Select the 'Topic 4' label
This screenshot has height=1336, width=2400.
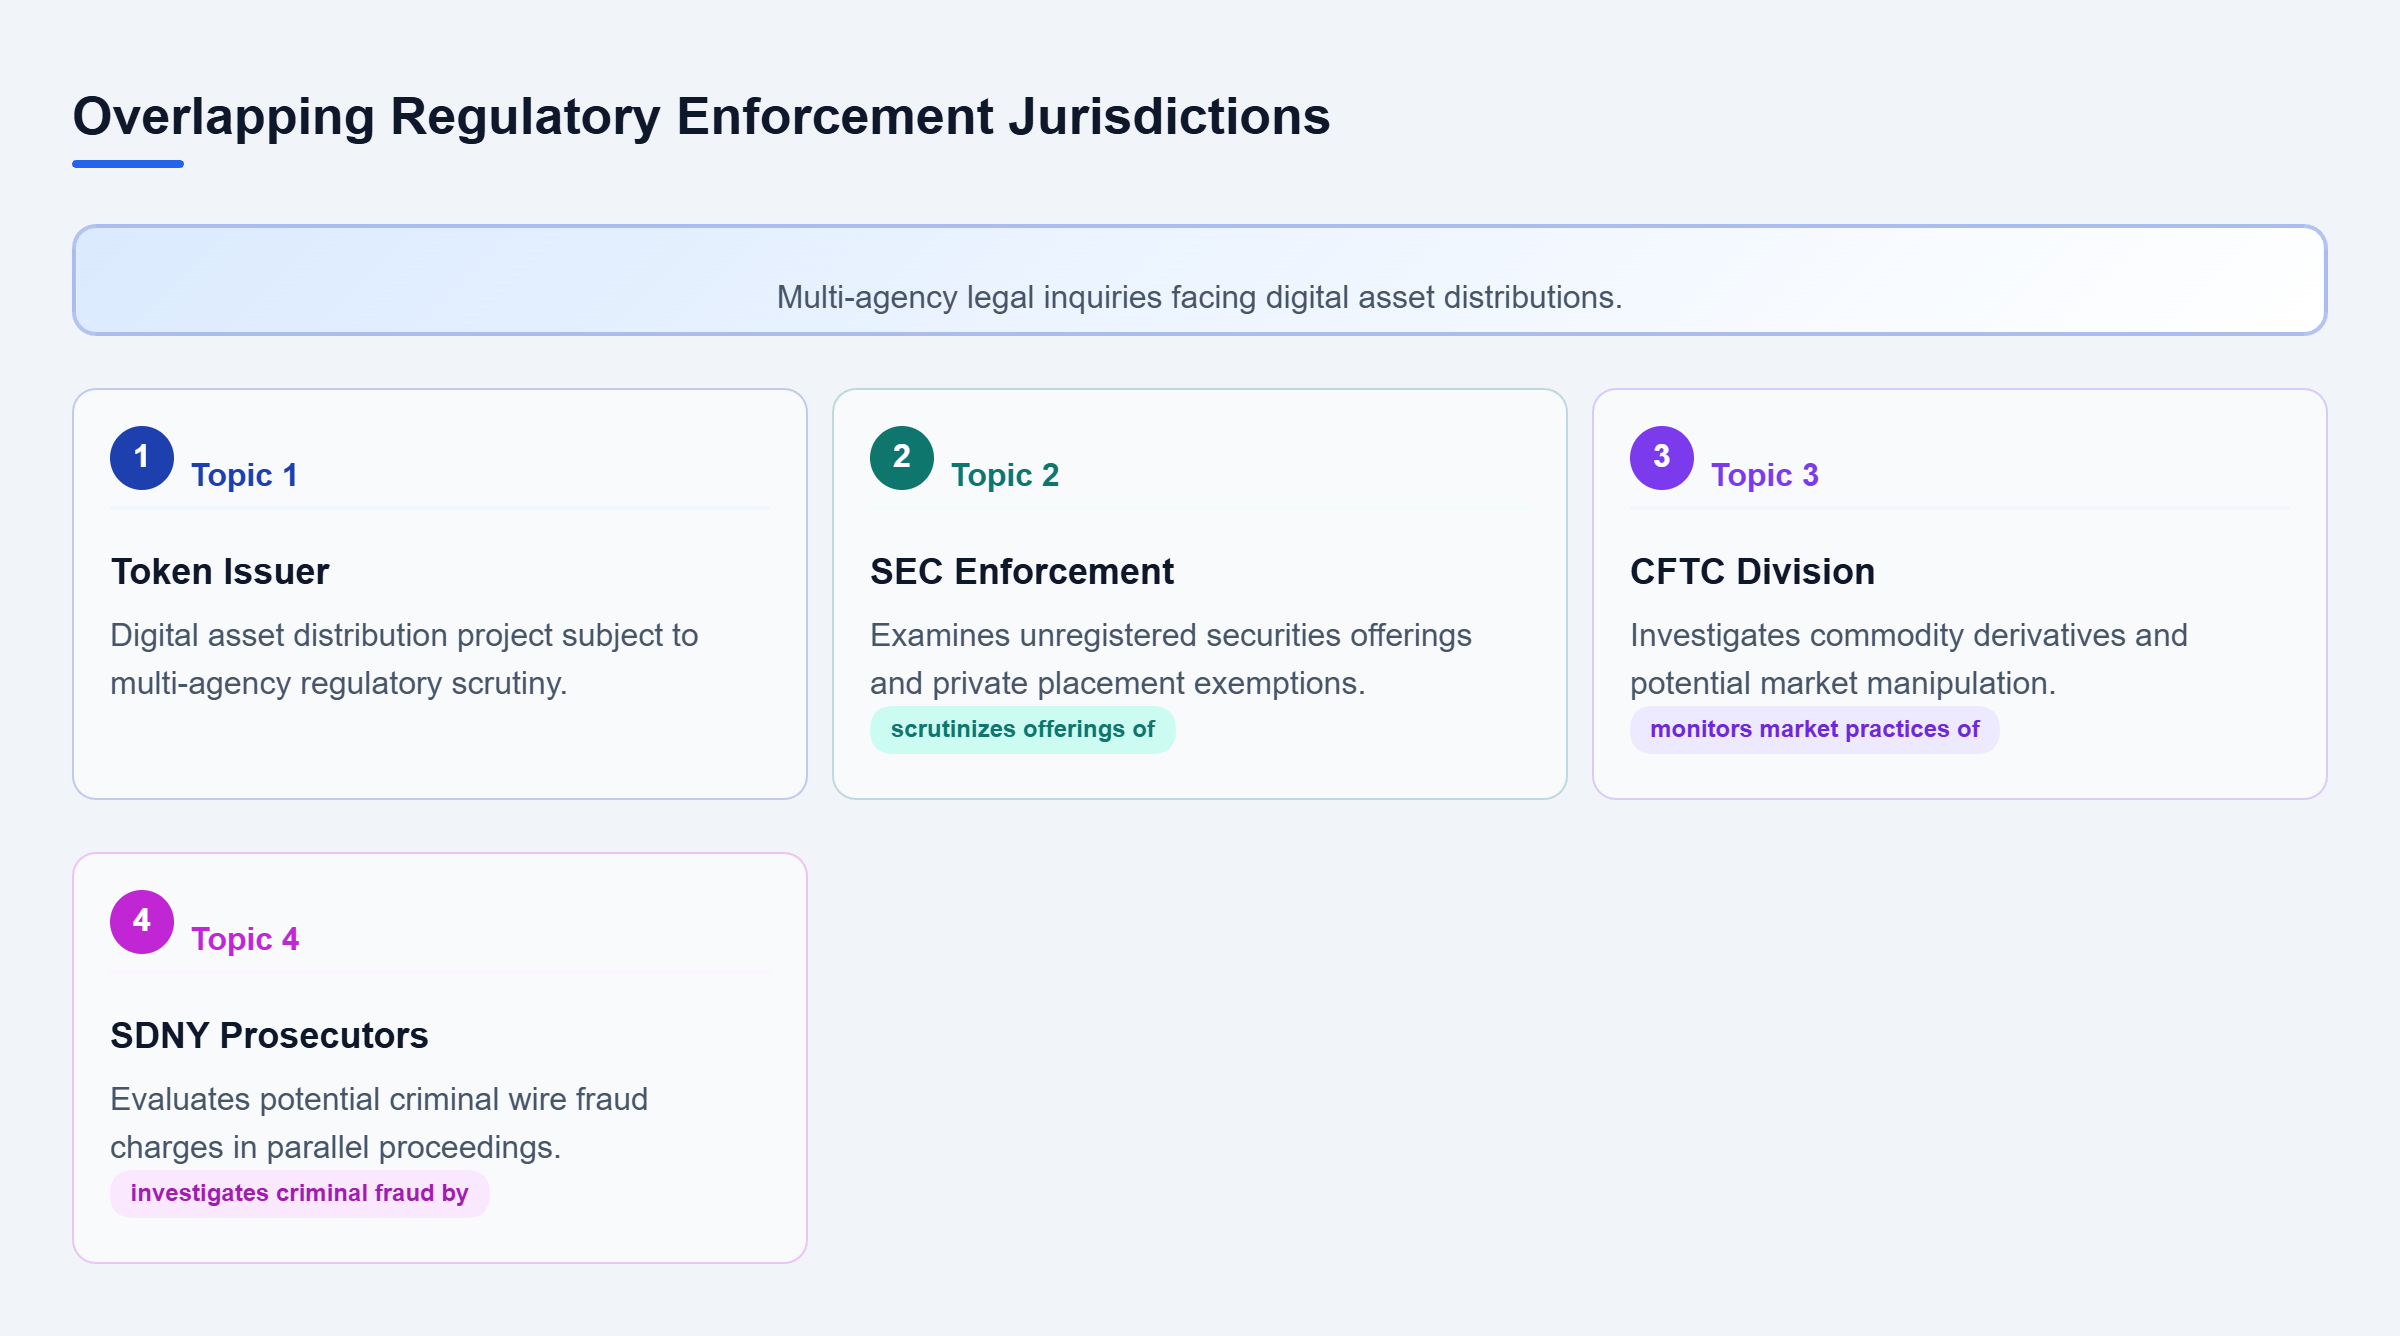coord(245,939)
